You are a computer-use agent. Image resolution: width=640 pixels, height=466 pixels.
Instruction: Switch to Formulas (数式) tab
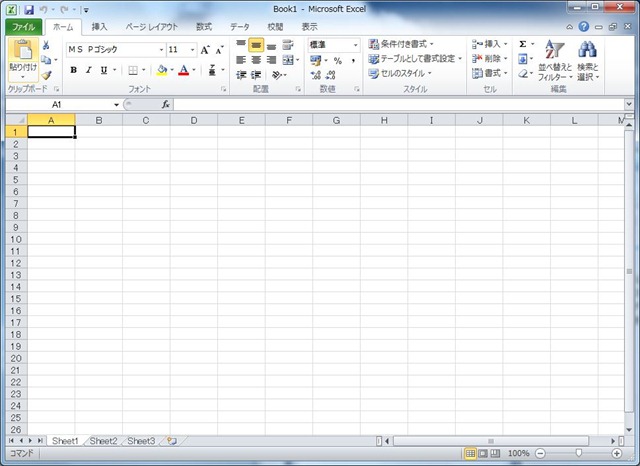pyautogui.click(x=204, y=27)
